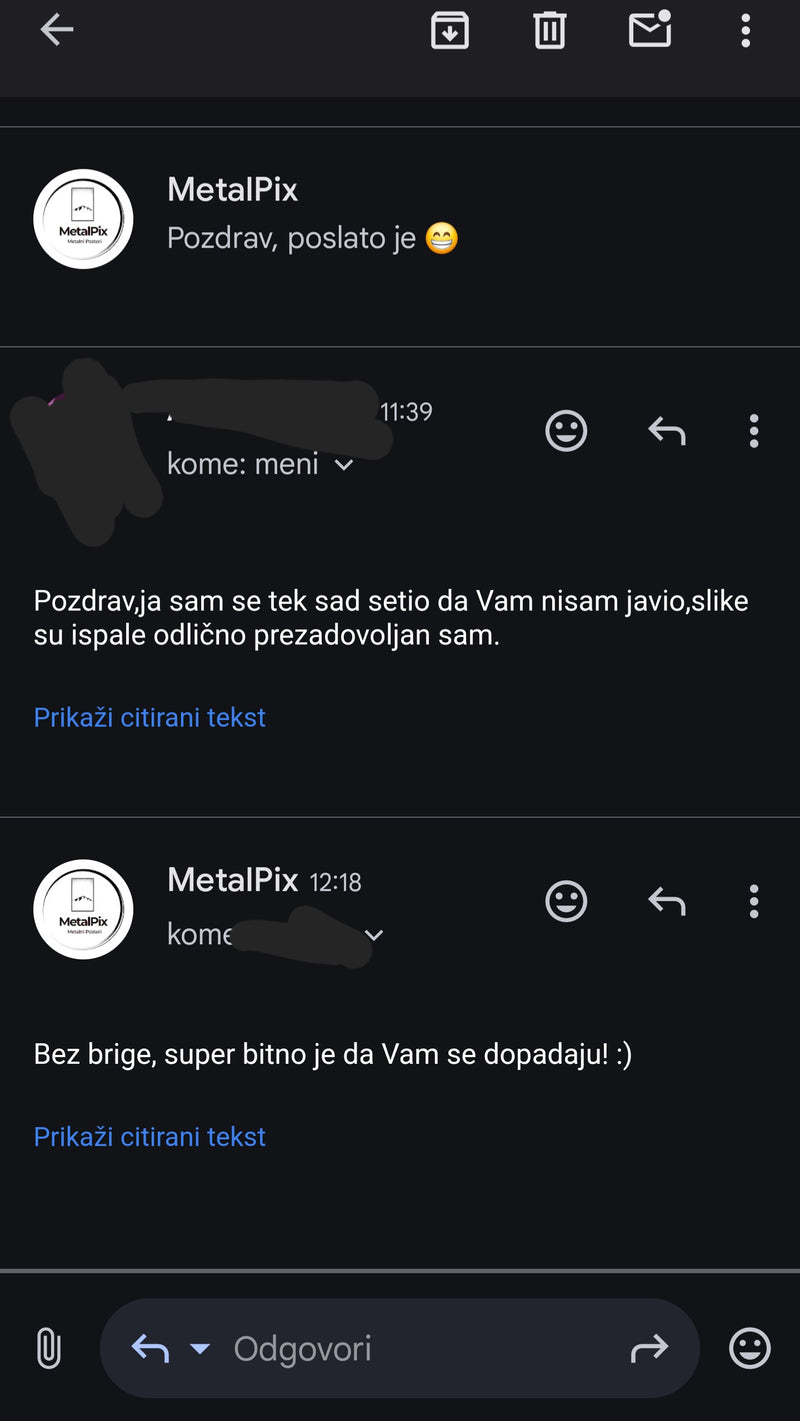Open more options for the 11:39 message
The image size is (800, 1421).
pyautogui.click(x=754, y=432)
